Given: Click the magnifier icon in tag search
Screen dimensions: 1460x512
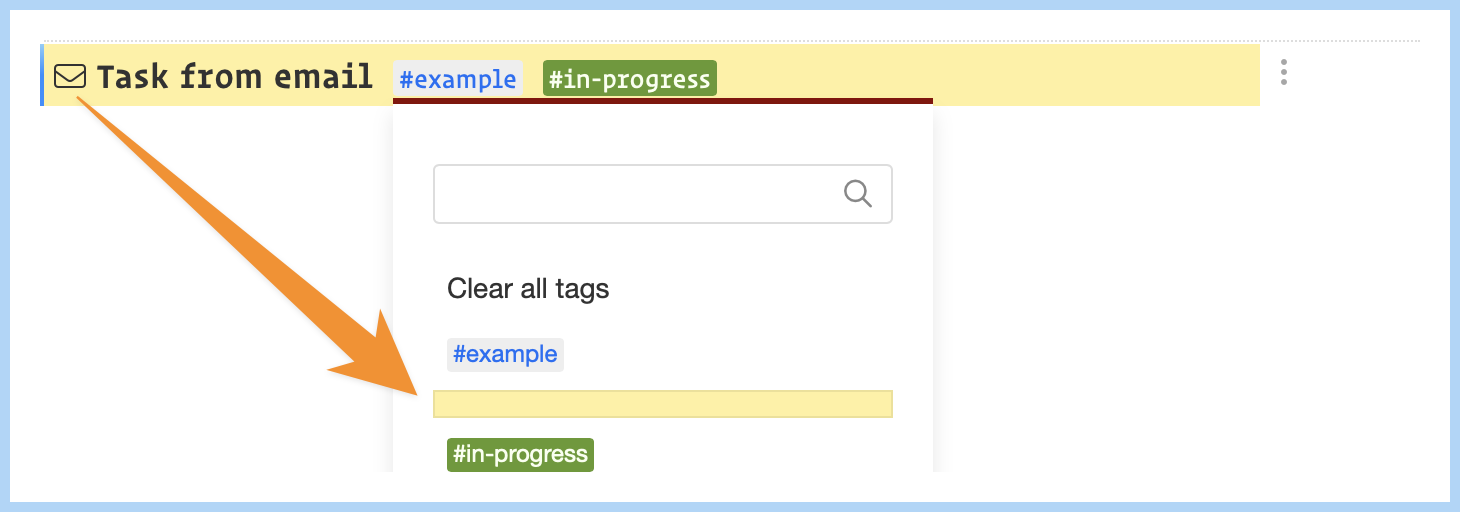Looking at the screenshot, I should click(x=858, y=193).
